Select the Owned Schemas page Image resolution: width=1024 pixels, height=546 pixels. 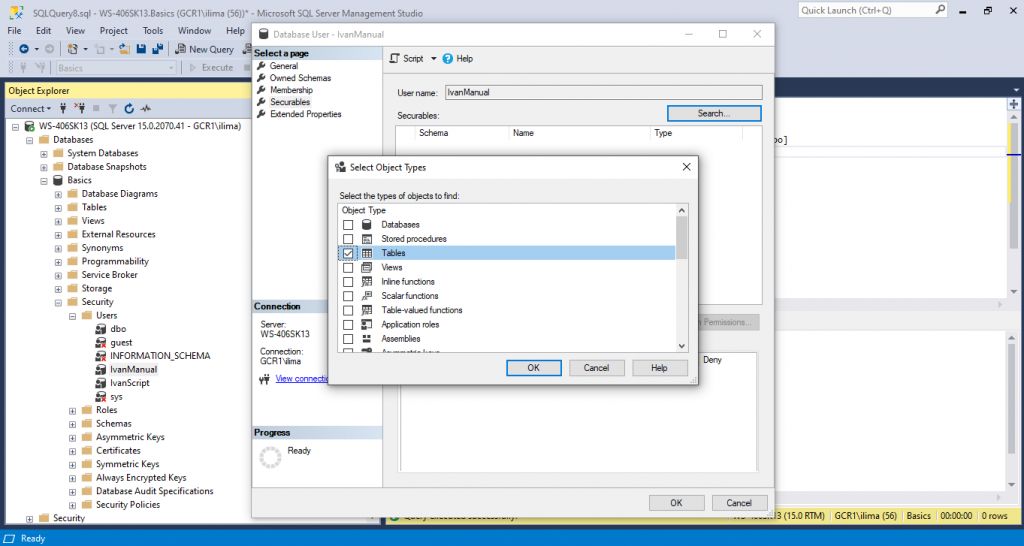tap(300, 78)
